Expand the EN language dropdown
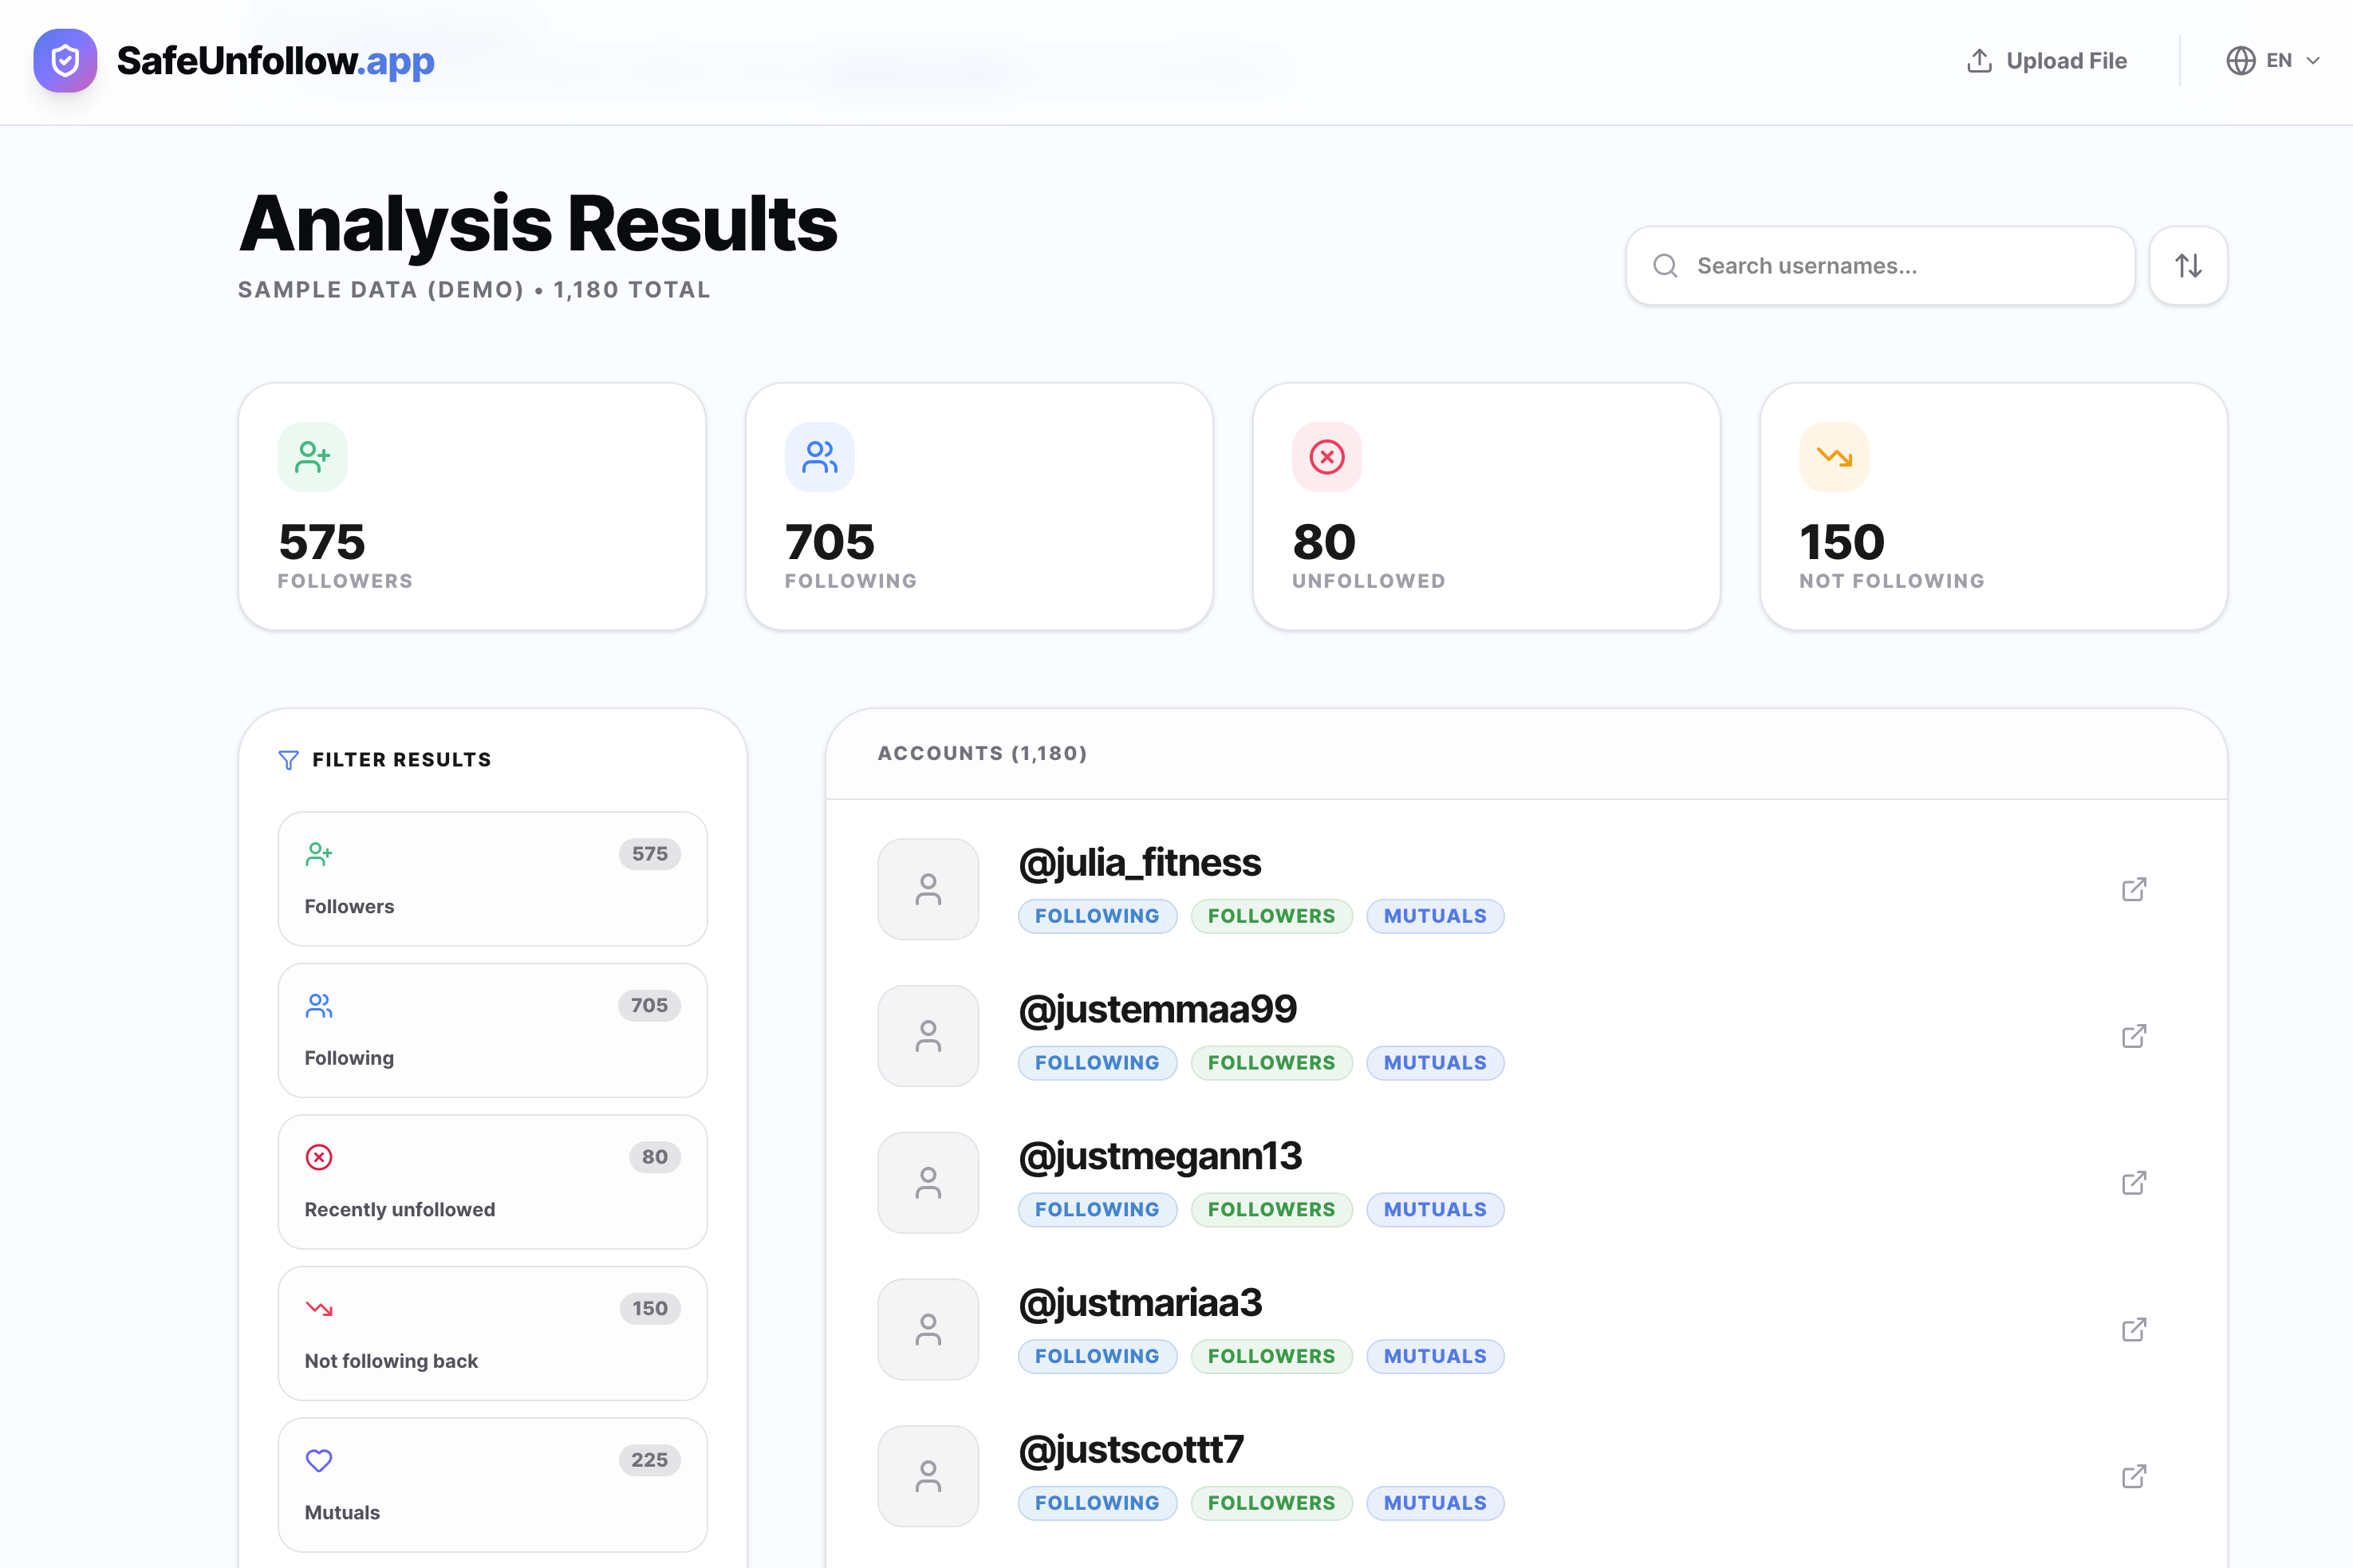This screenshot has width=2353, height=1568. (x=2276, y=60)
